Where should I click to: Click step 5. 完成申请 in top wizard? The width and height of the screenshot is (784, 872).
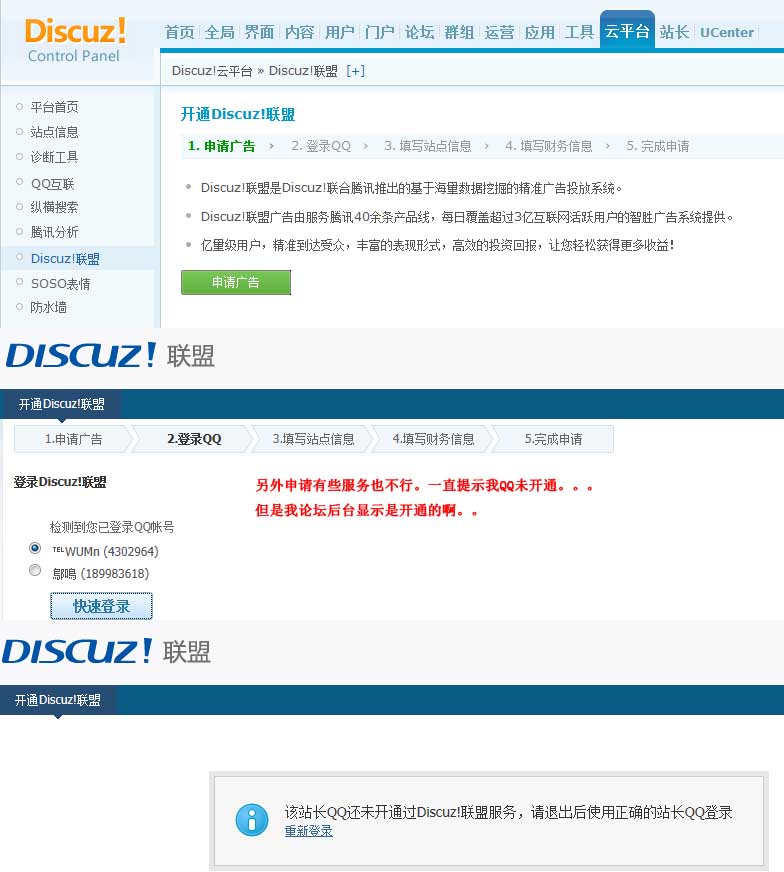pyautogui.click(x=658, y=146)
